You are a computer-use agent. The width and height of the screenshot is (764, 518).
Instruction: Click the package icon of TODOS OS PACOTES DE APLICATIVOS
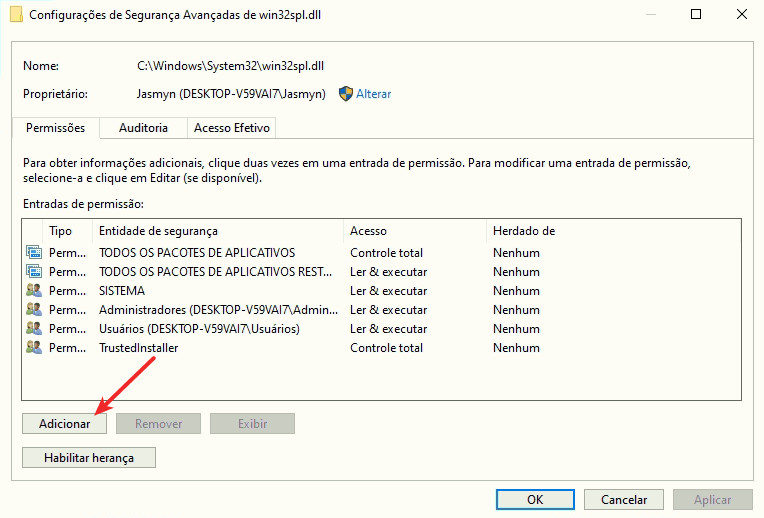34,252
